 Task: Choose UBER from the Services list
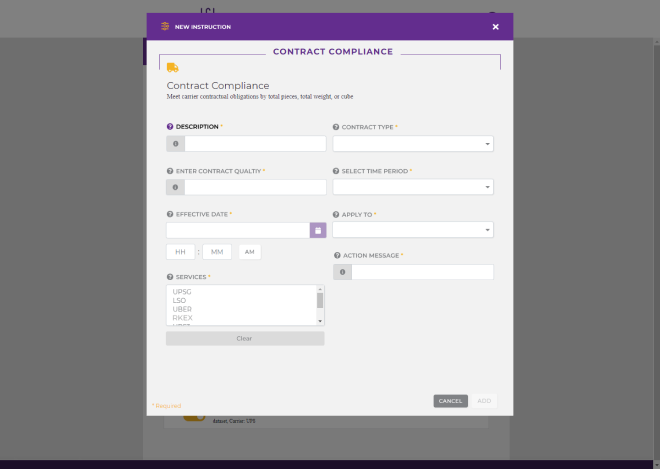[x=182, y=309]
